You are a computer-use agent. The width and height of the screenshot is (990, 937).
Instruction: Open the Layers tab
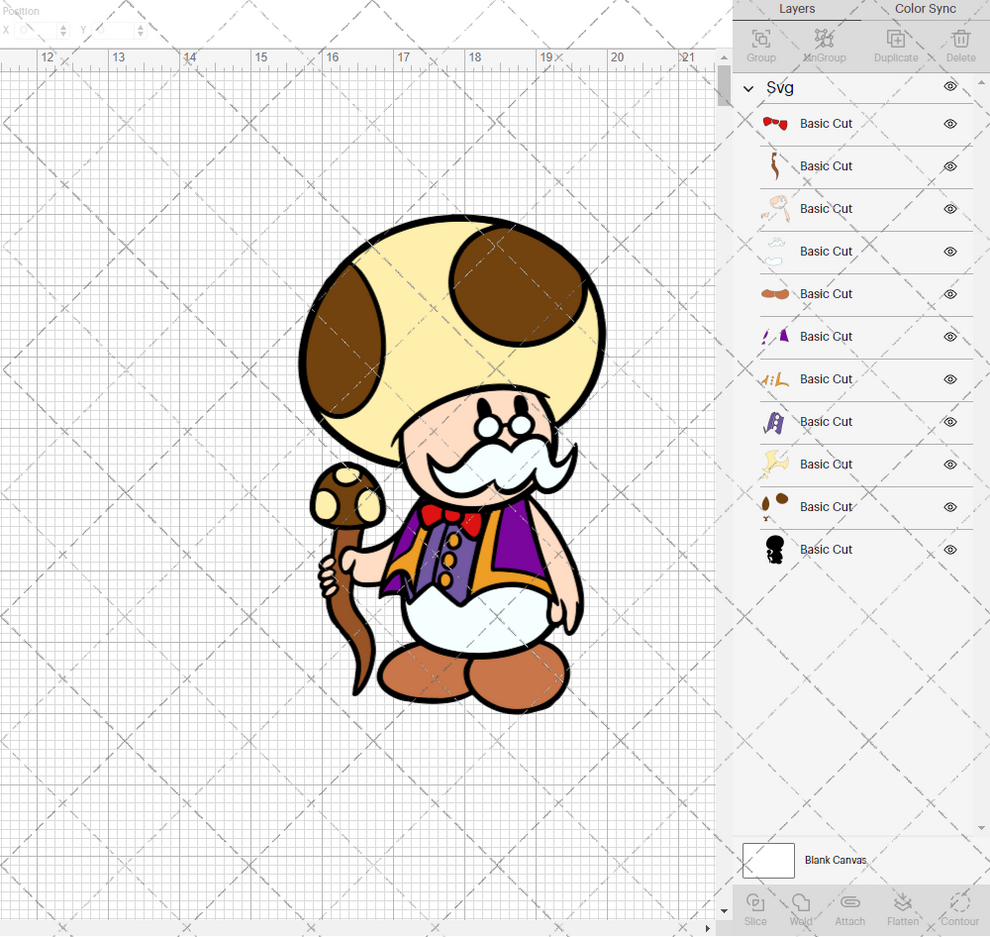[797, 9]
